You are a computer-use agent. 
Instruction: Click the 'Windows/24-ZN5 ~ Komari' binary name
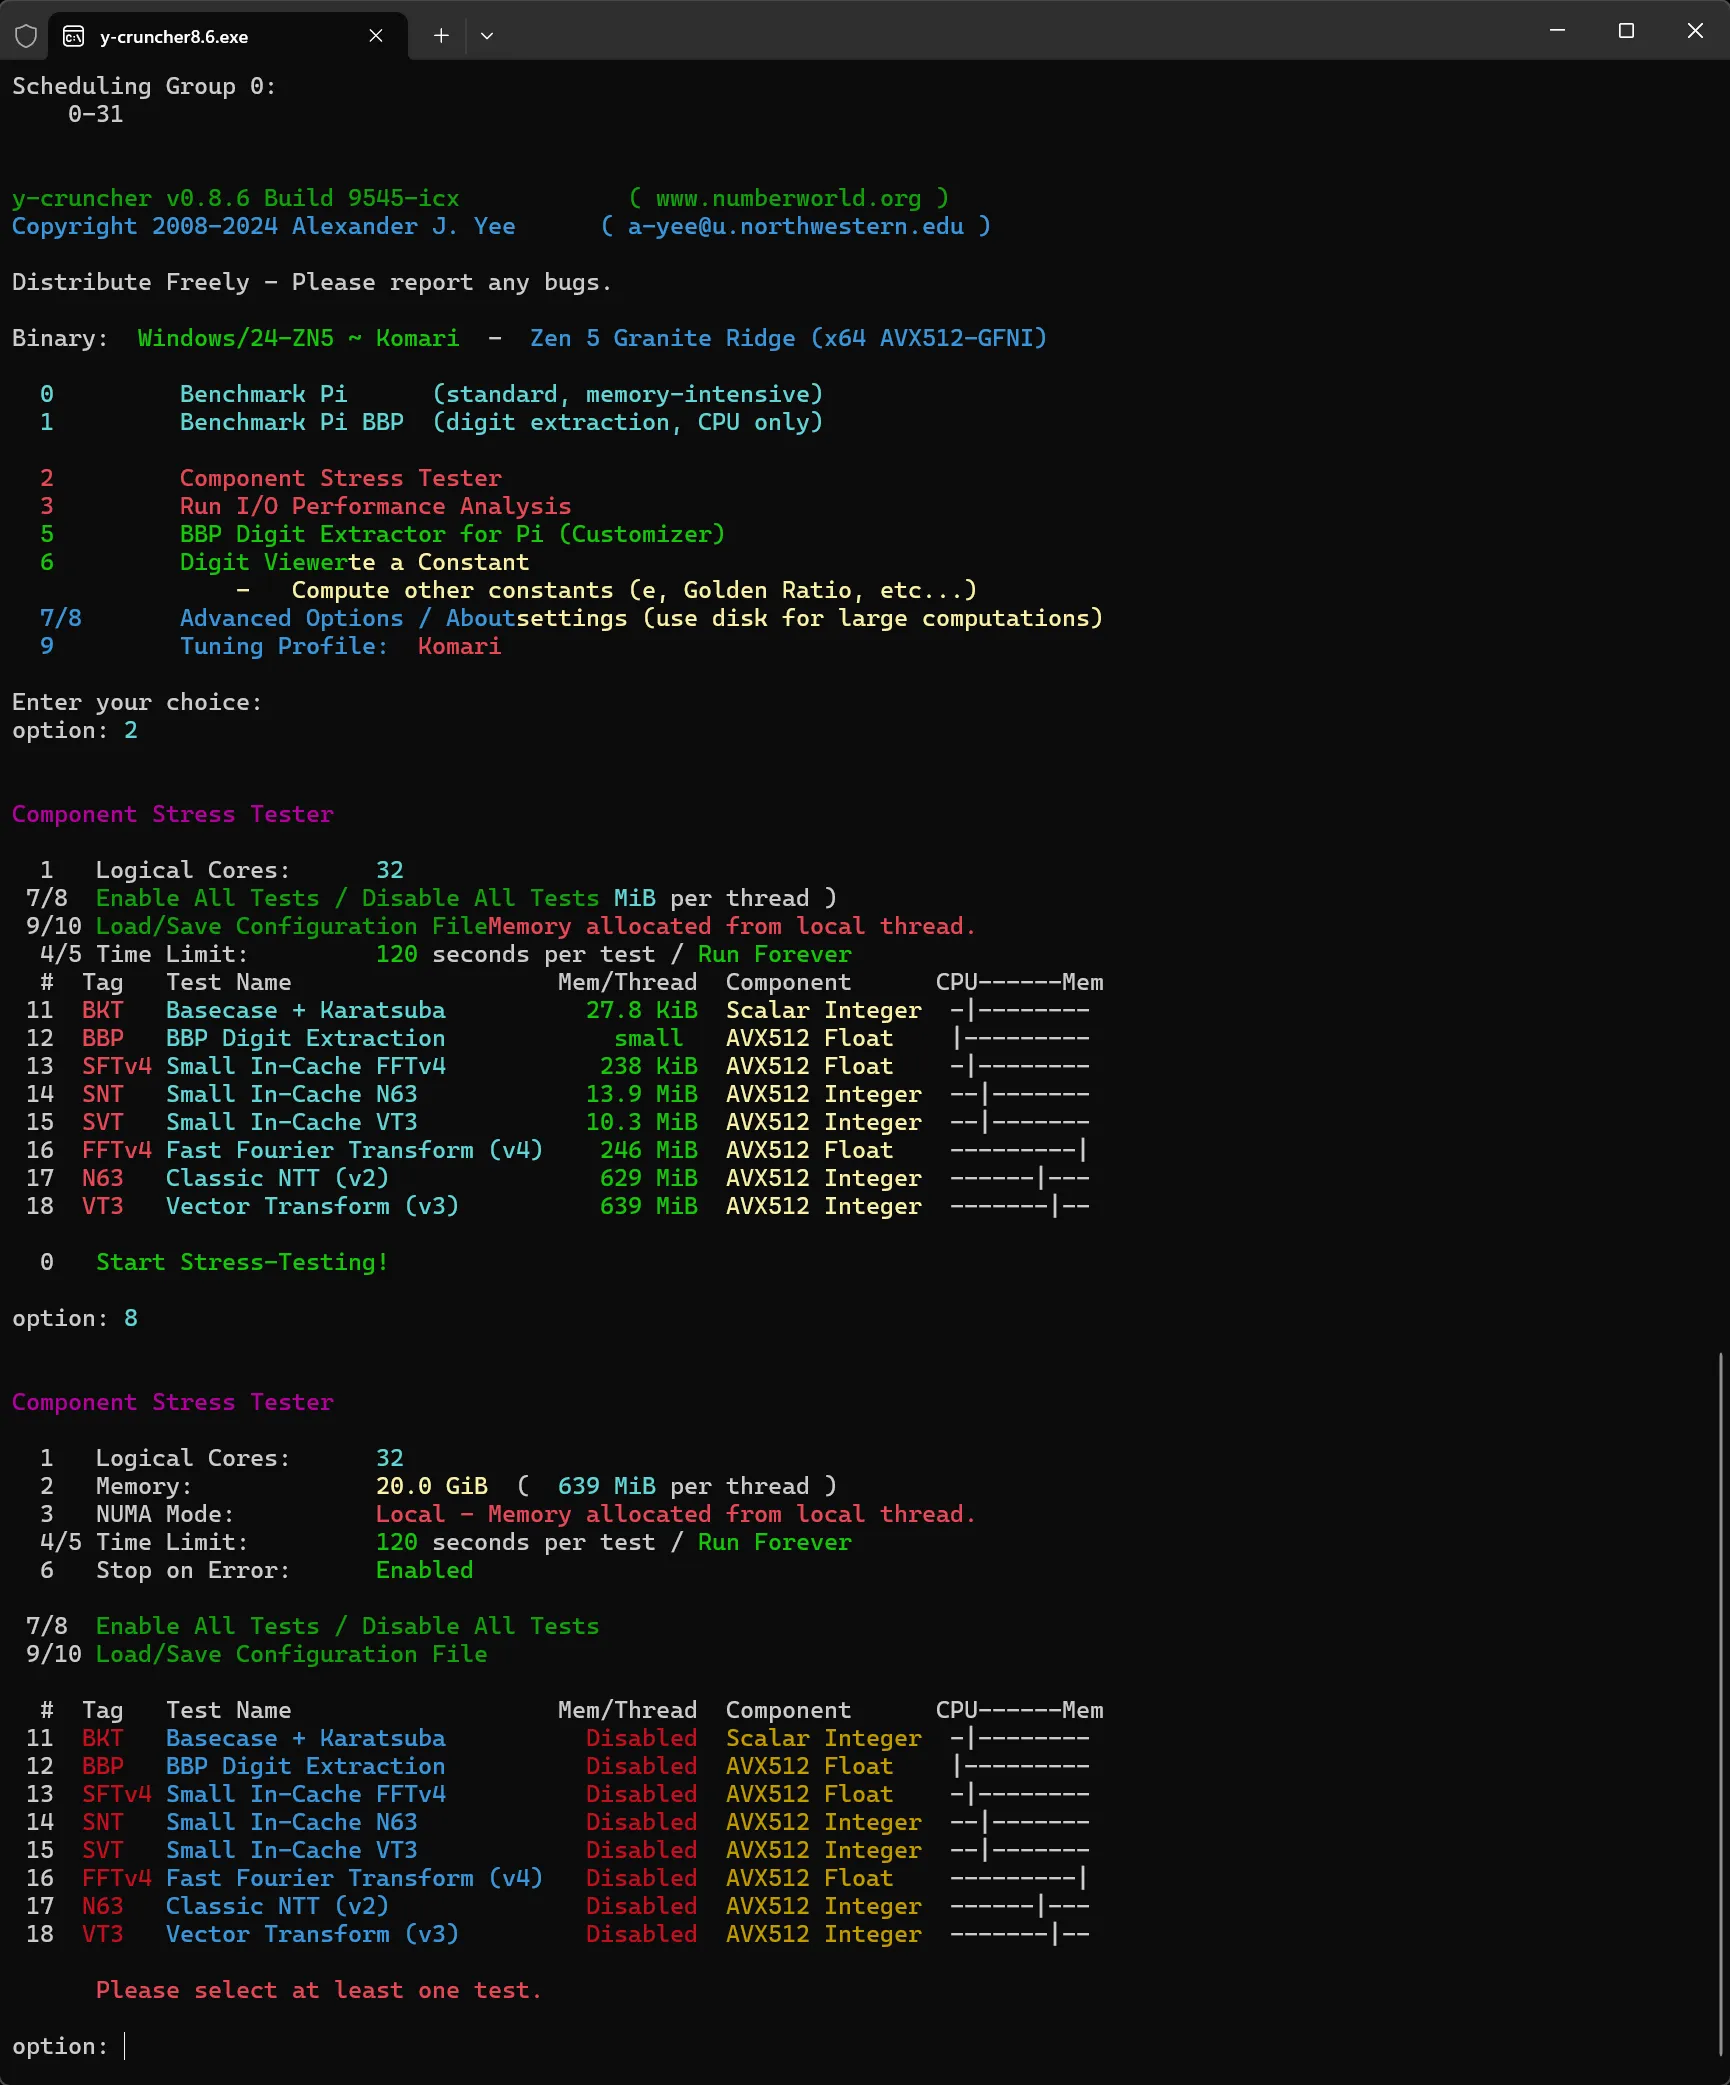(x=299, y=338)
